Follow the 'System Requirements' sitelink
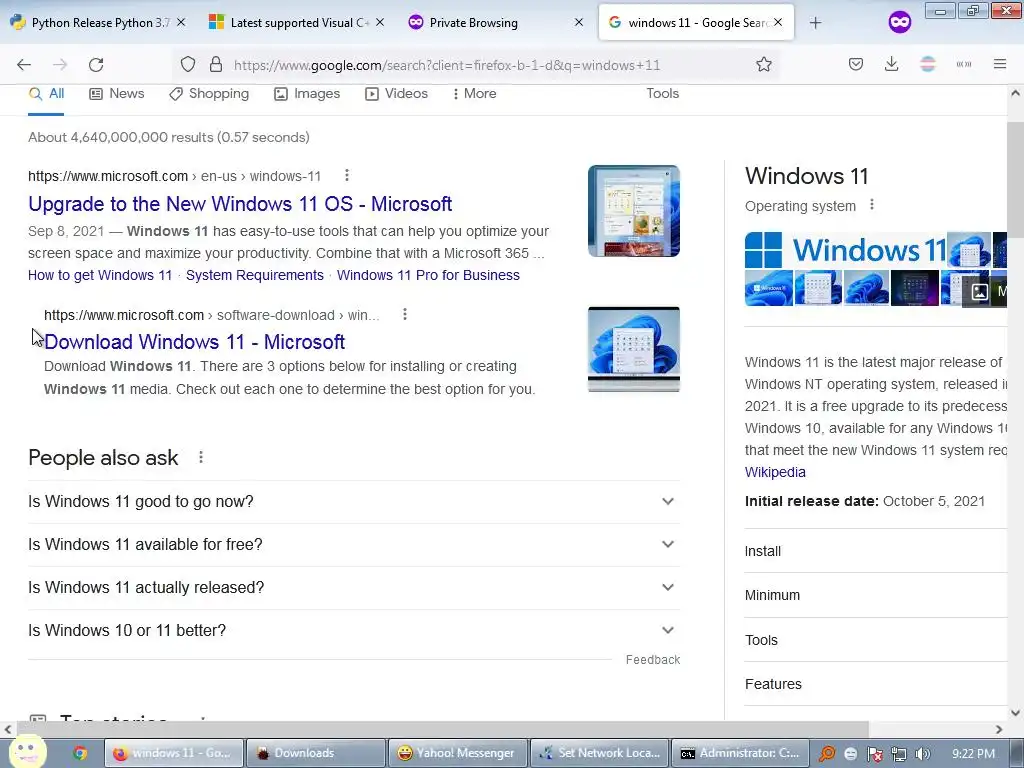1024x768 pixels. (x=255, y=275)
